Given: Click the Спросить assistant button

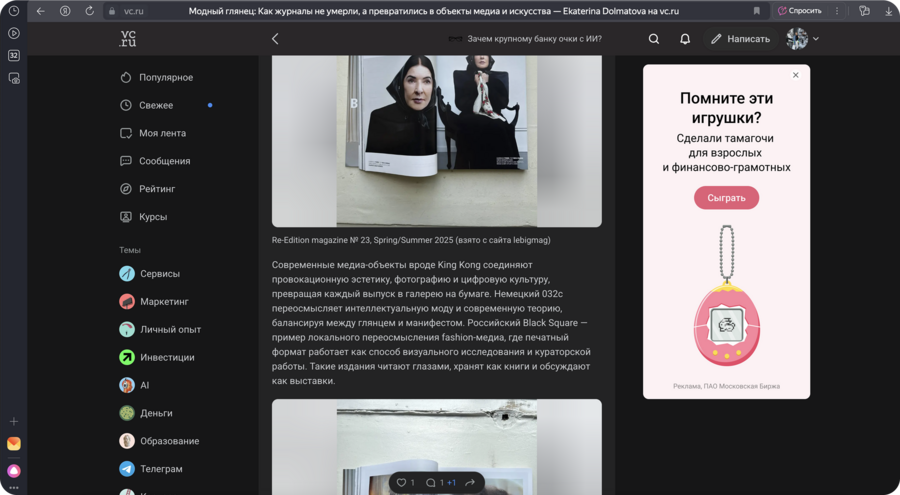Looking at the screenshot, I should tap(800, 11).
